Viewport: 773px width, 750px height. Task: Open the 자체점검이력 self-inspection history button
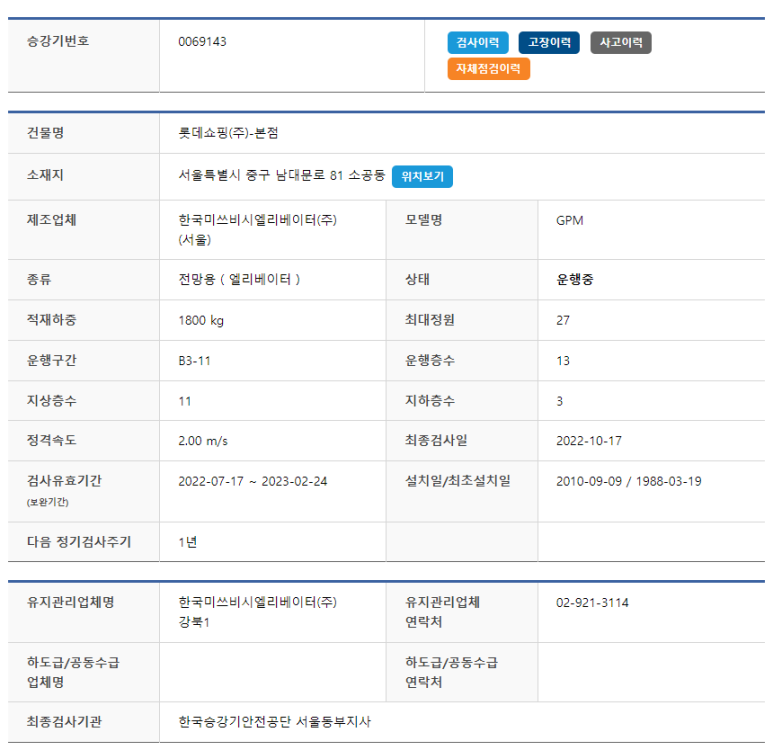(x=489, y=69)
